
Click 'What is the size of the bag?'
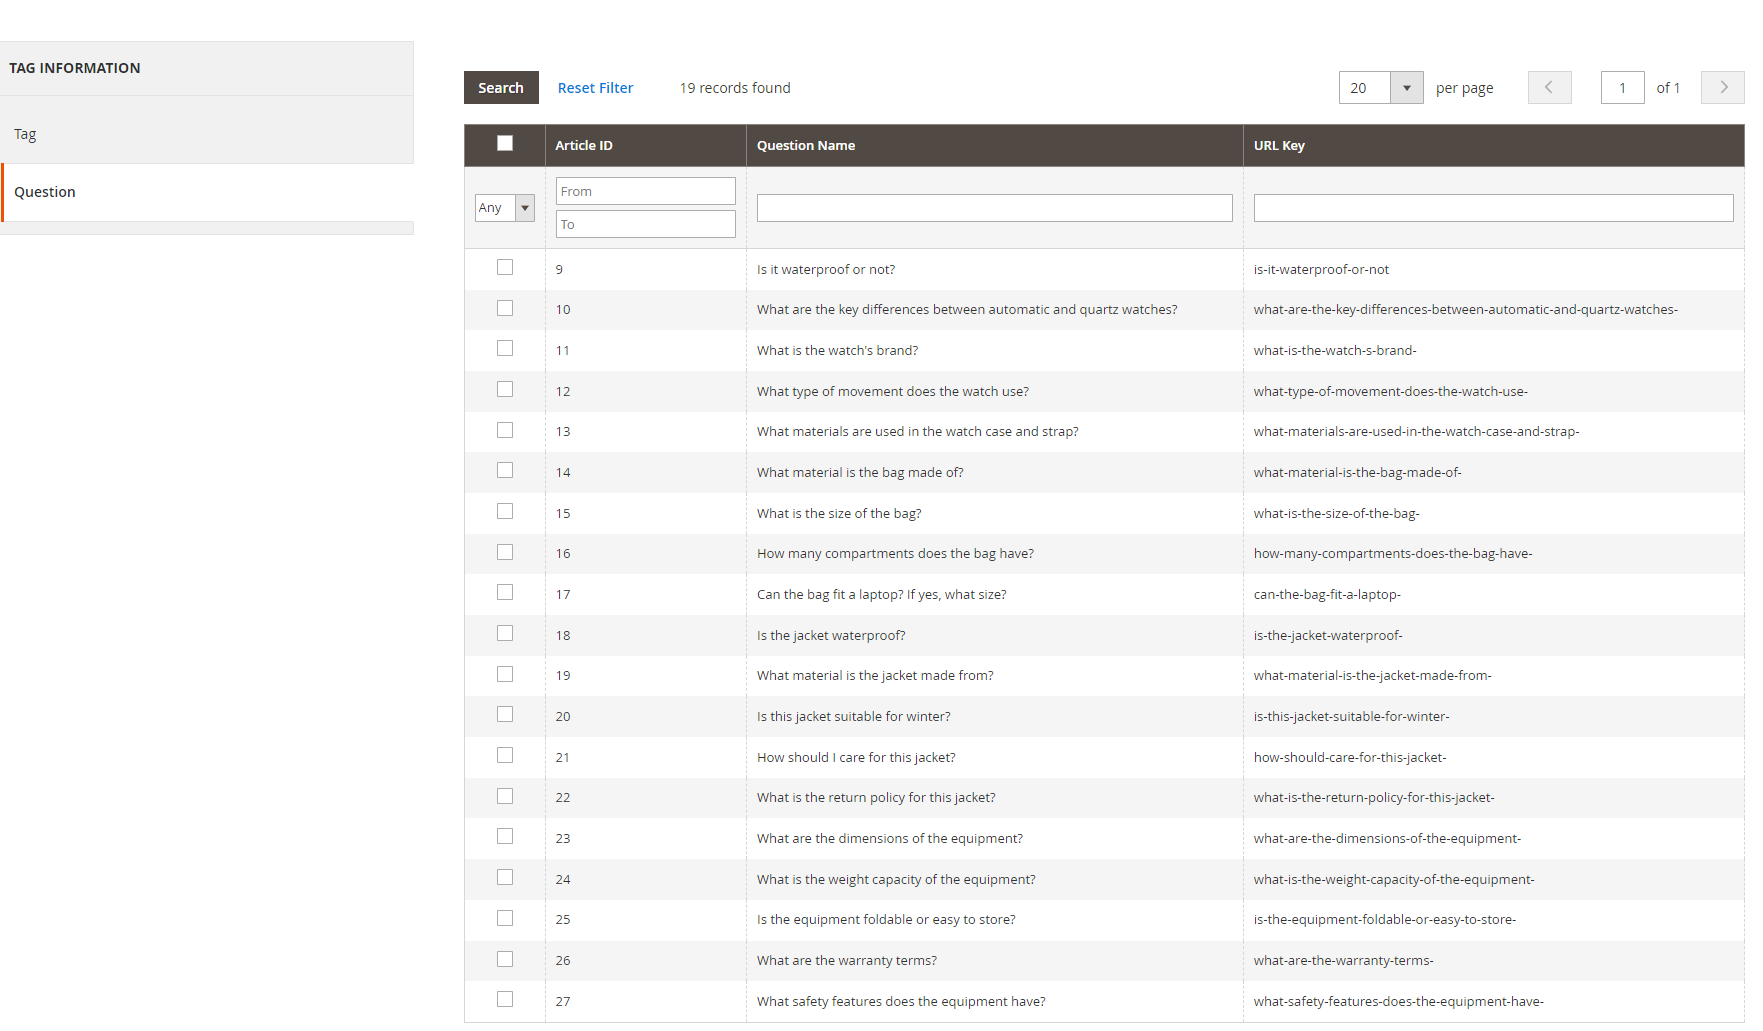pyautogui.click(x=839, y=513)
